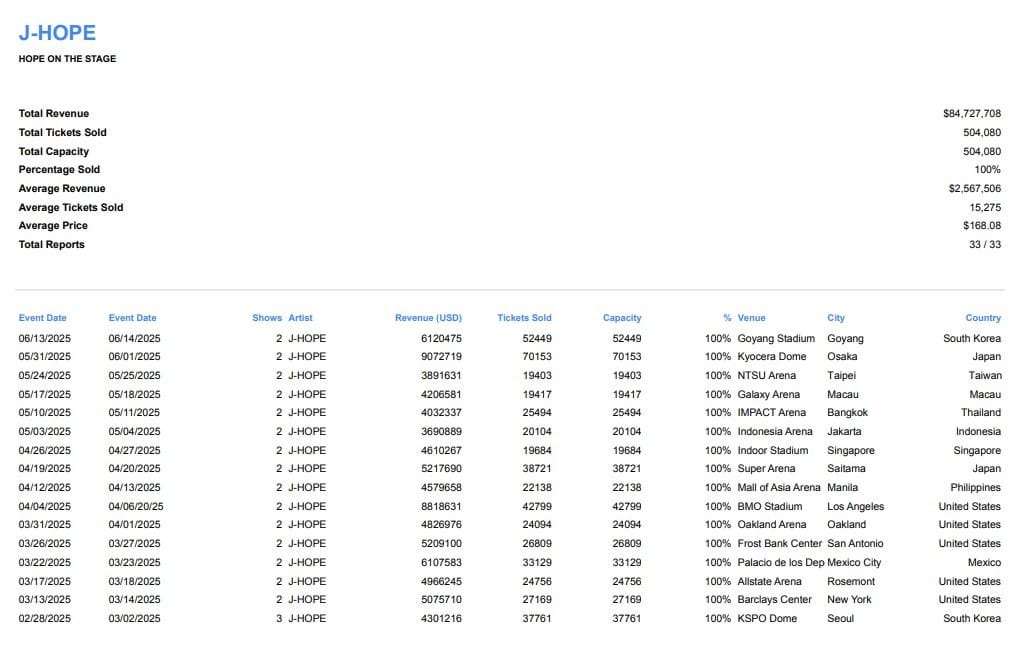Select the BMO Stadium venue cell

tap(769, 507)
